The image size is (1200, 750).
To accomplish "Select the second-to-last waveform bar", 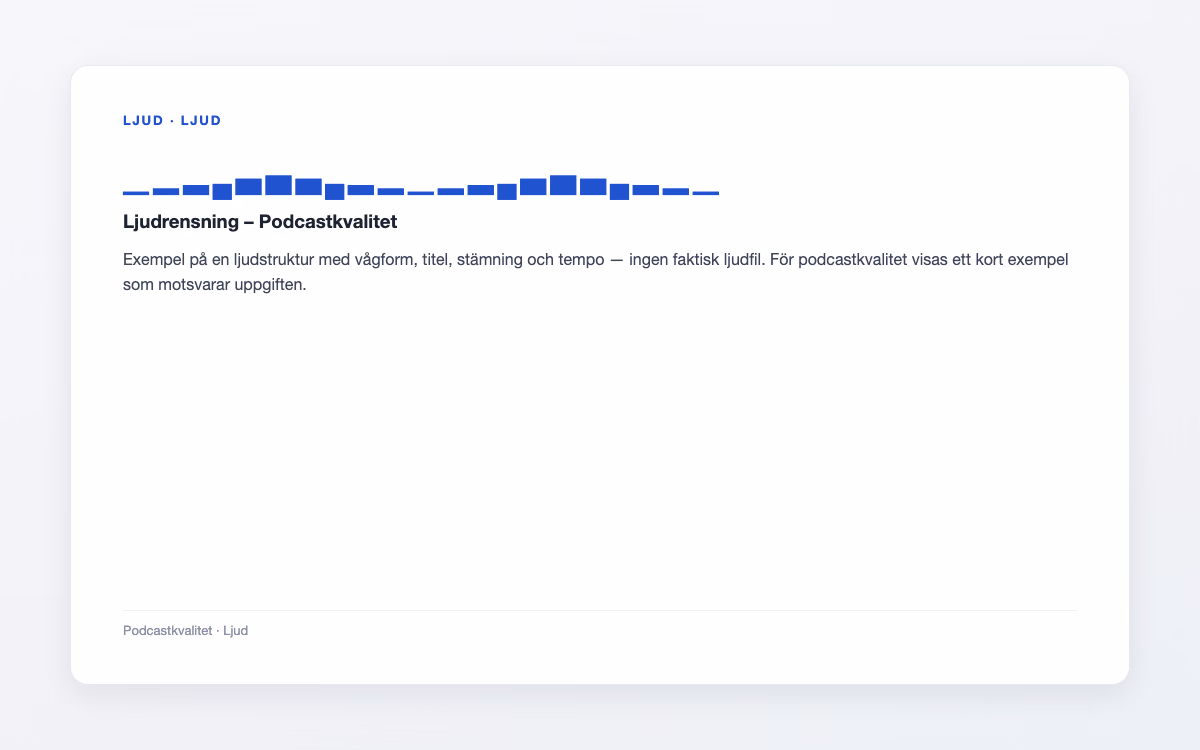I will (x=676, y=191).
